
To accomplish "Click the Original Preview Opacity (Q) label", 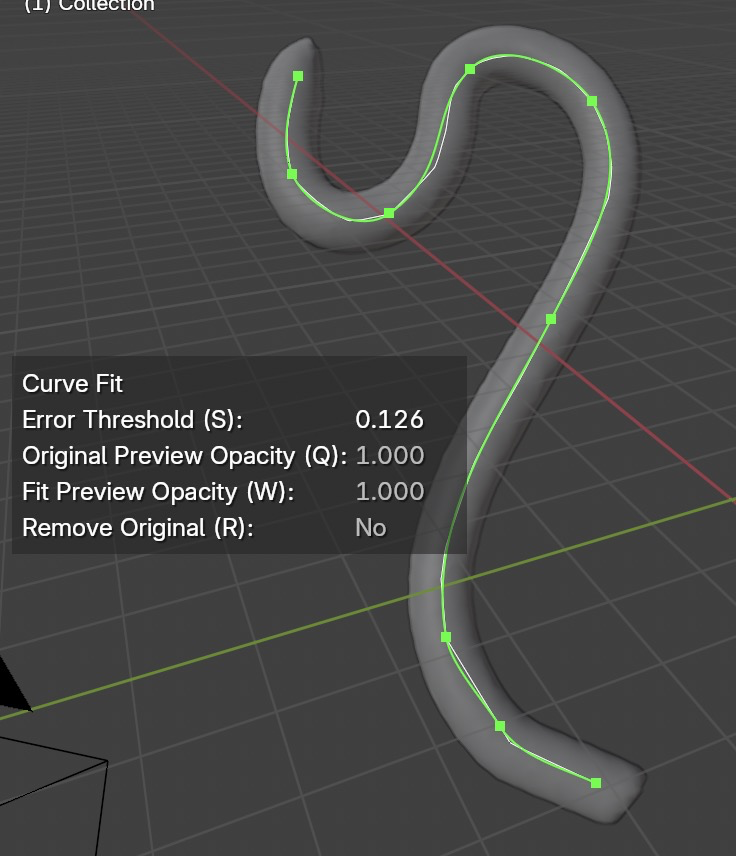I will (x=185, y=456).
